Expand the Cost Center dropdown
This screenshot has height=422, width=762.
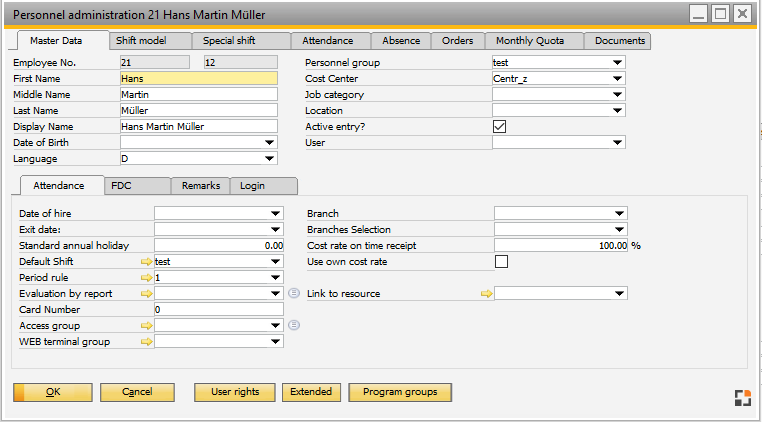618,79
